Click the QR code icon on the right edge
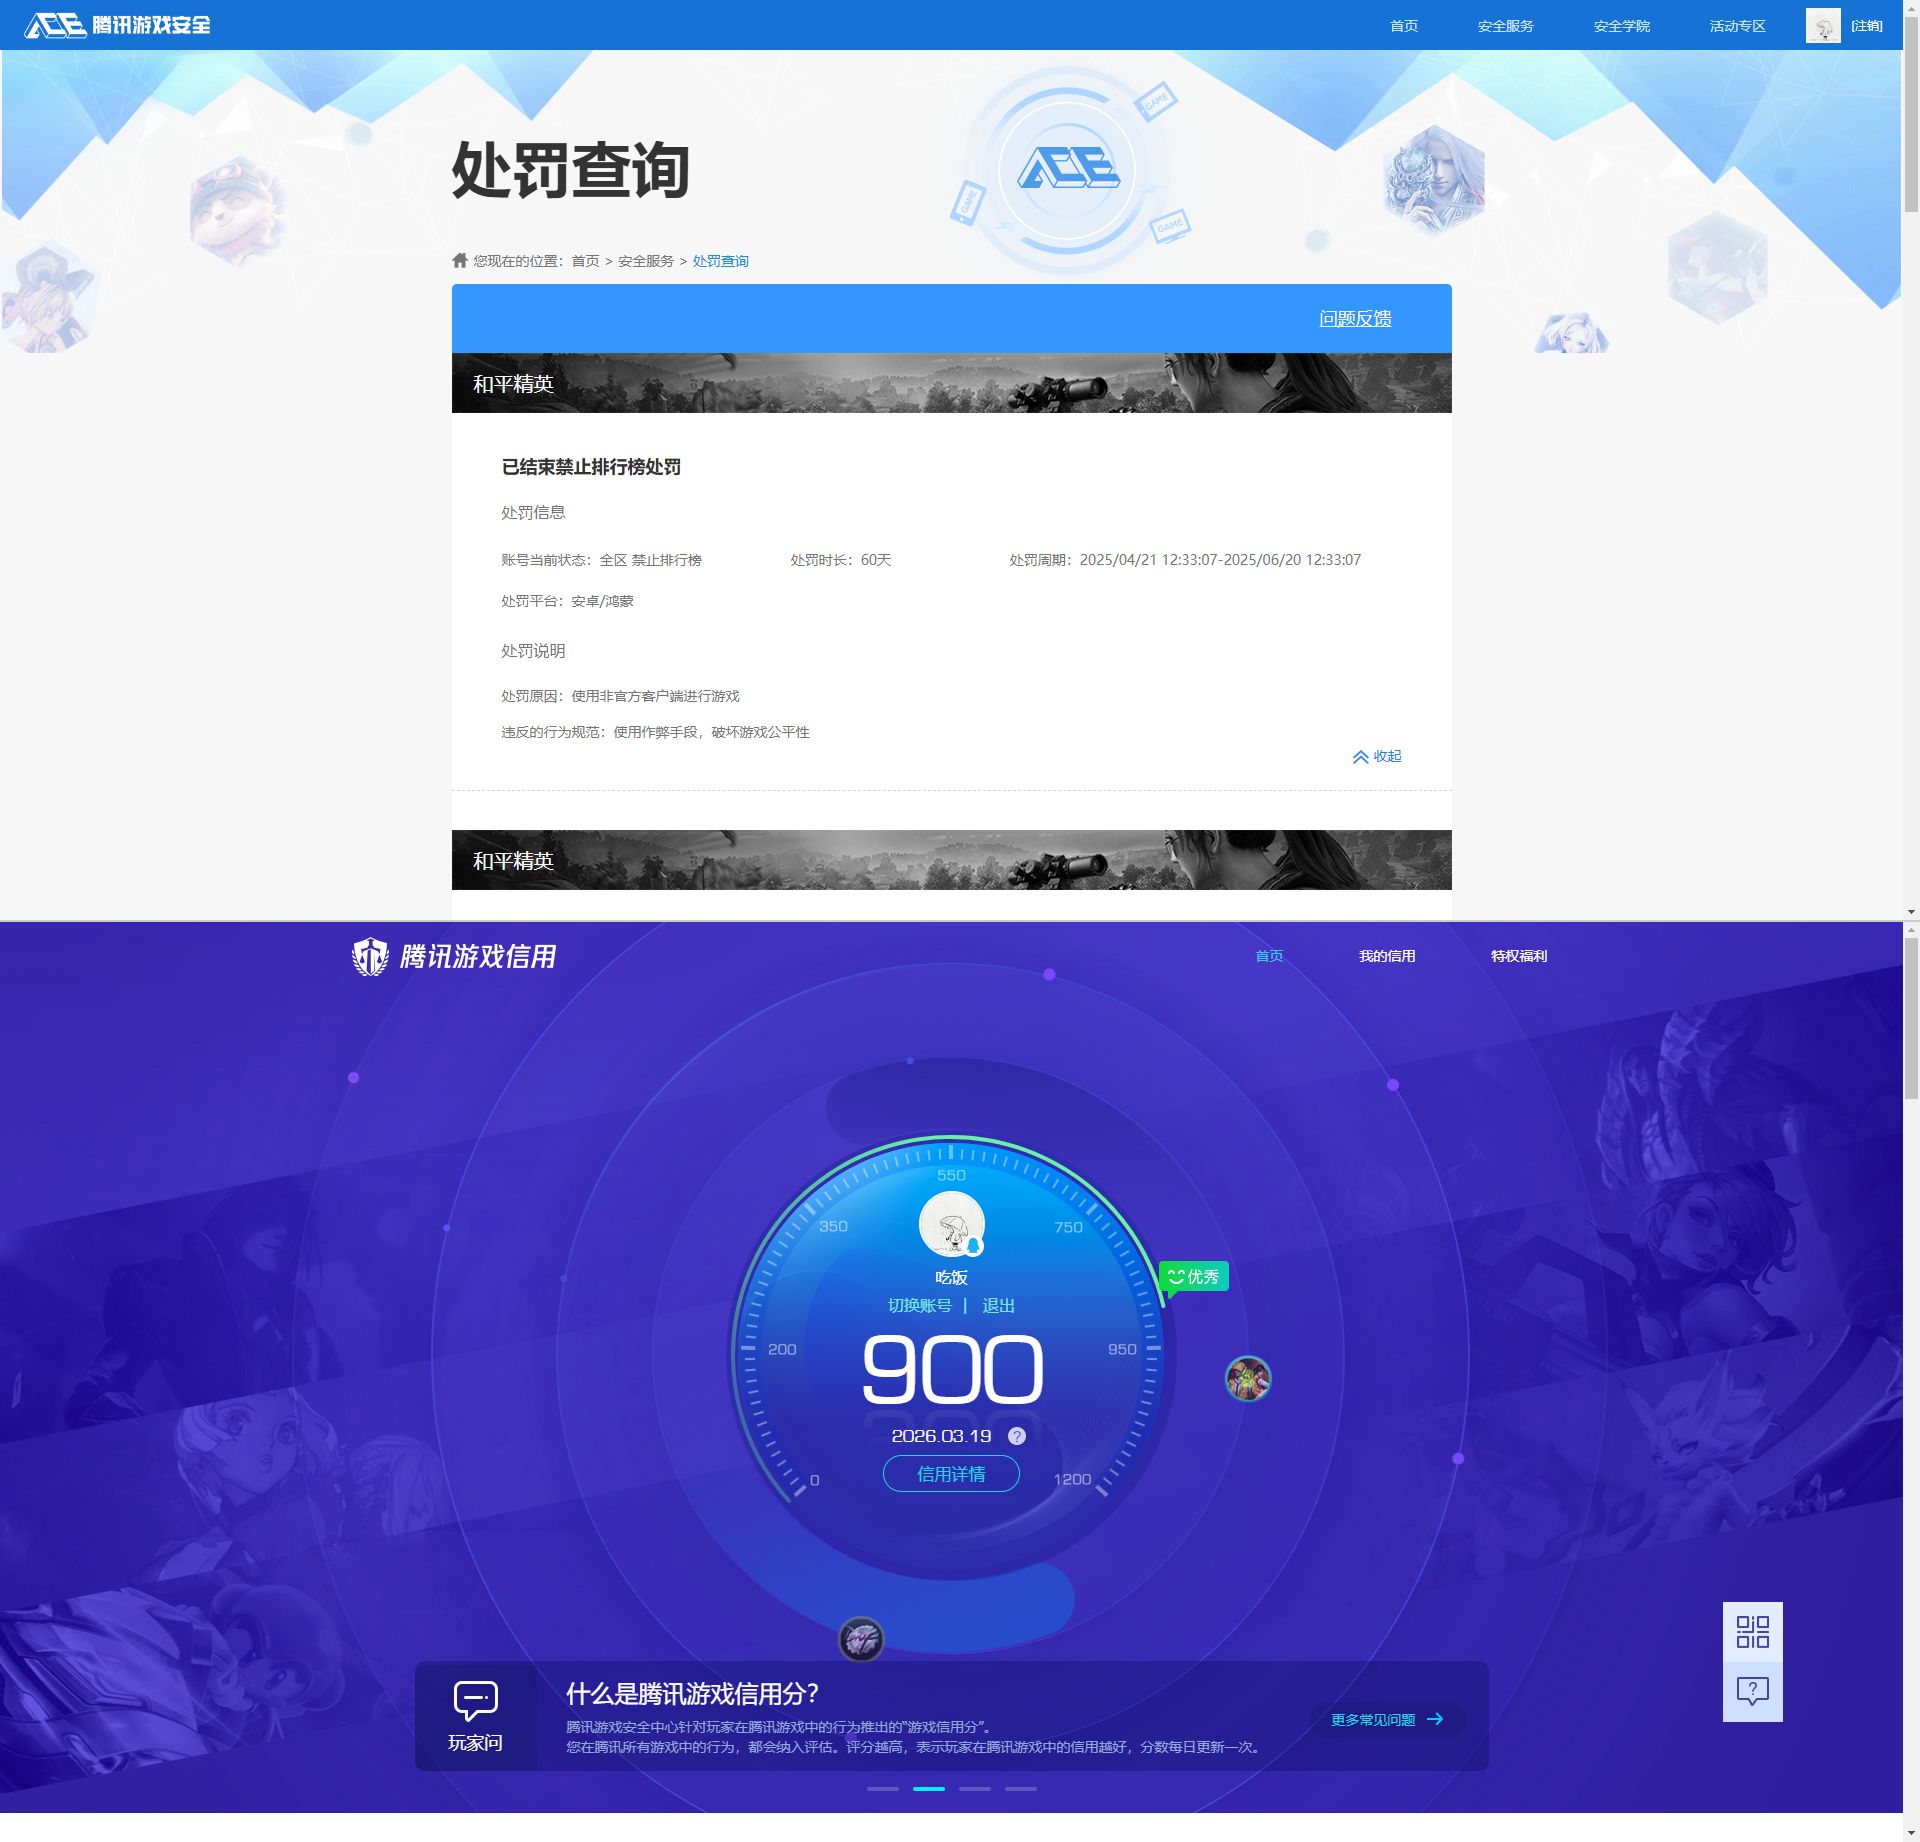 pyautogui.click(x=1754, y=1630)
